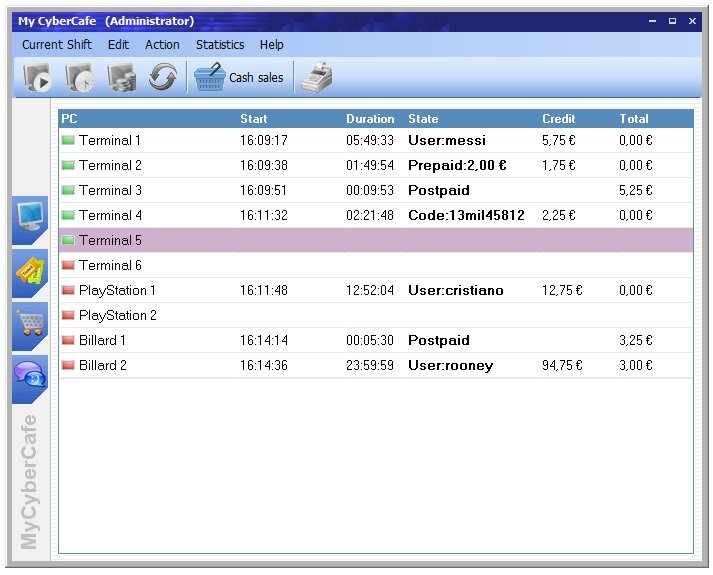Click the start session toolbar icon

(x=38, y=77)
